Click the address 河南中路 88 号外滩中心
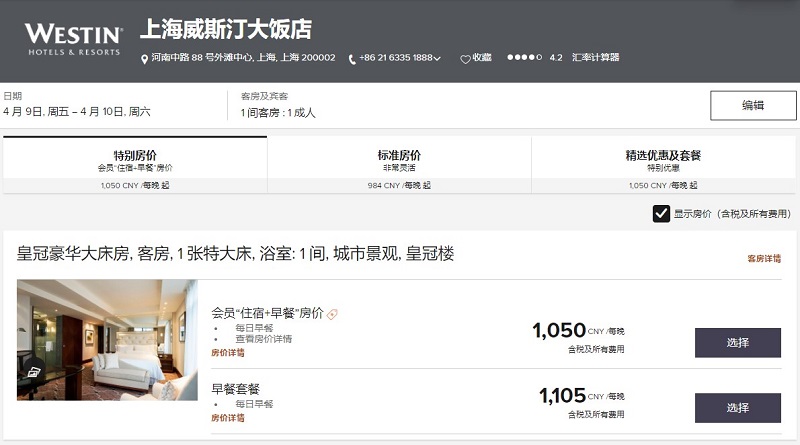 click(243, 58)
